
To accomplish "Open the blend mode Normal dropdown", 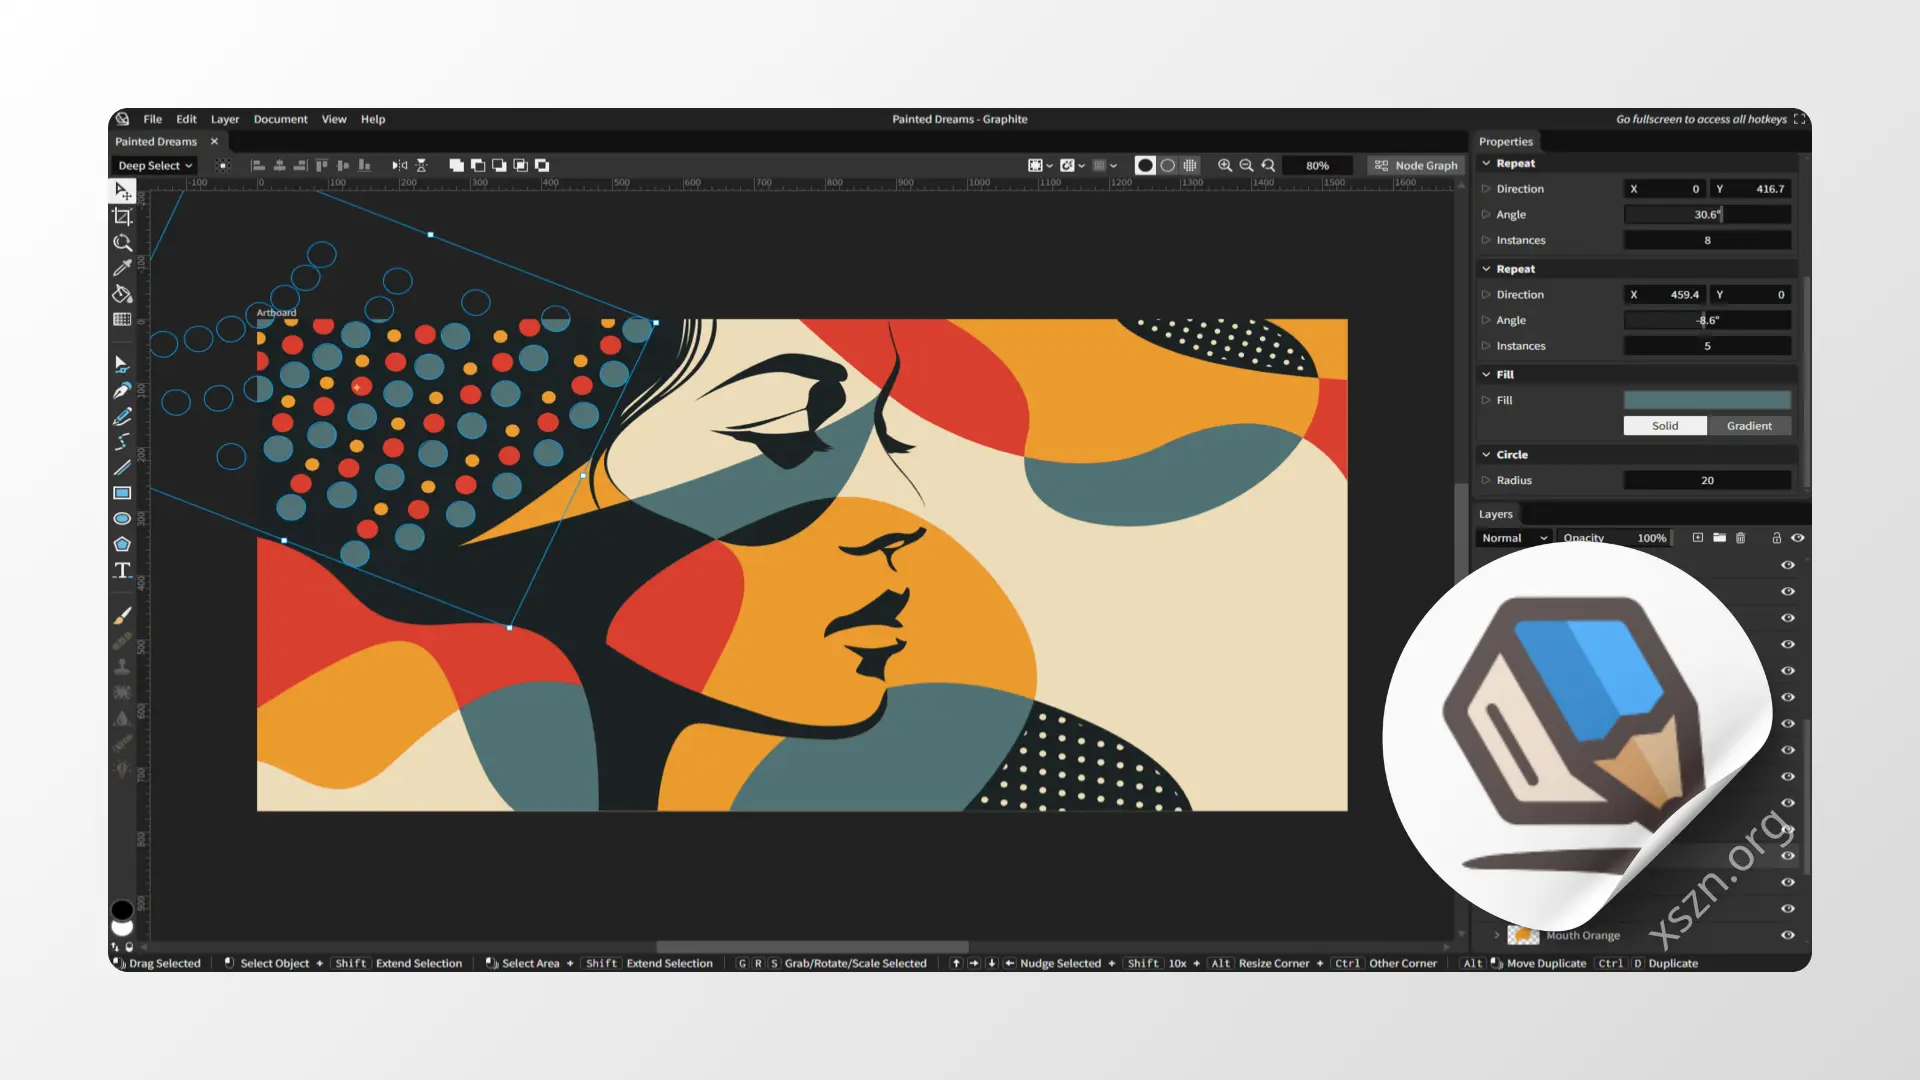I will tap(1514, 538).
